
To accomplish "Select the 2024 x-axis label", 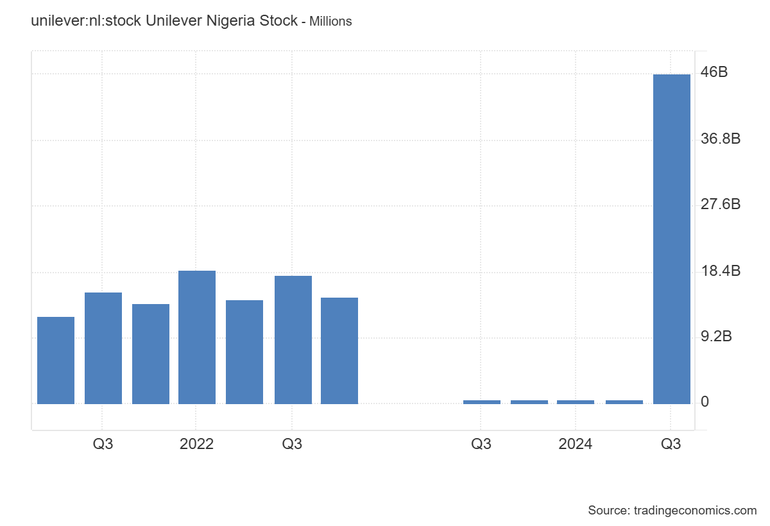I will (x=576, y=444).
